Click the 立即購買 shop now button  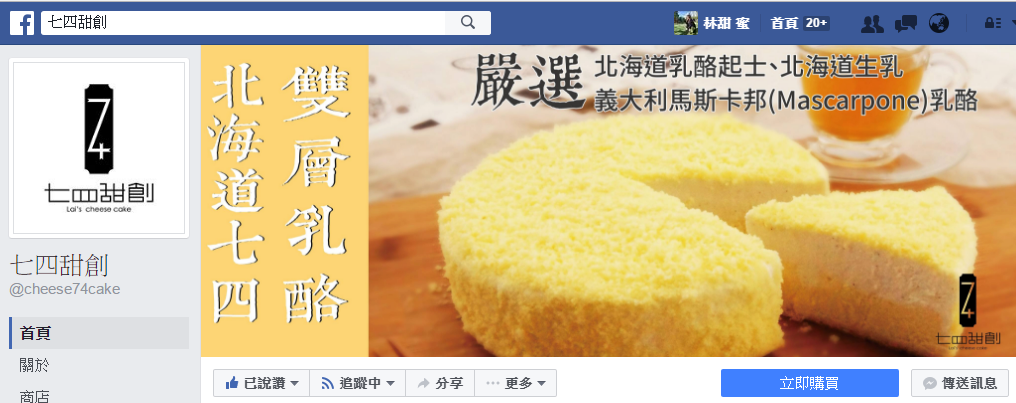point(809,383)
